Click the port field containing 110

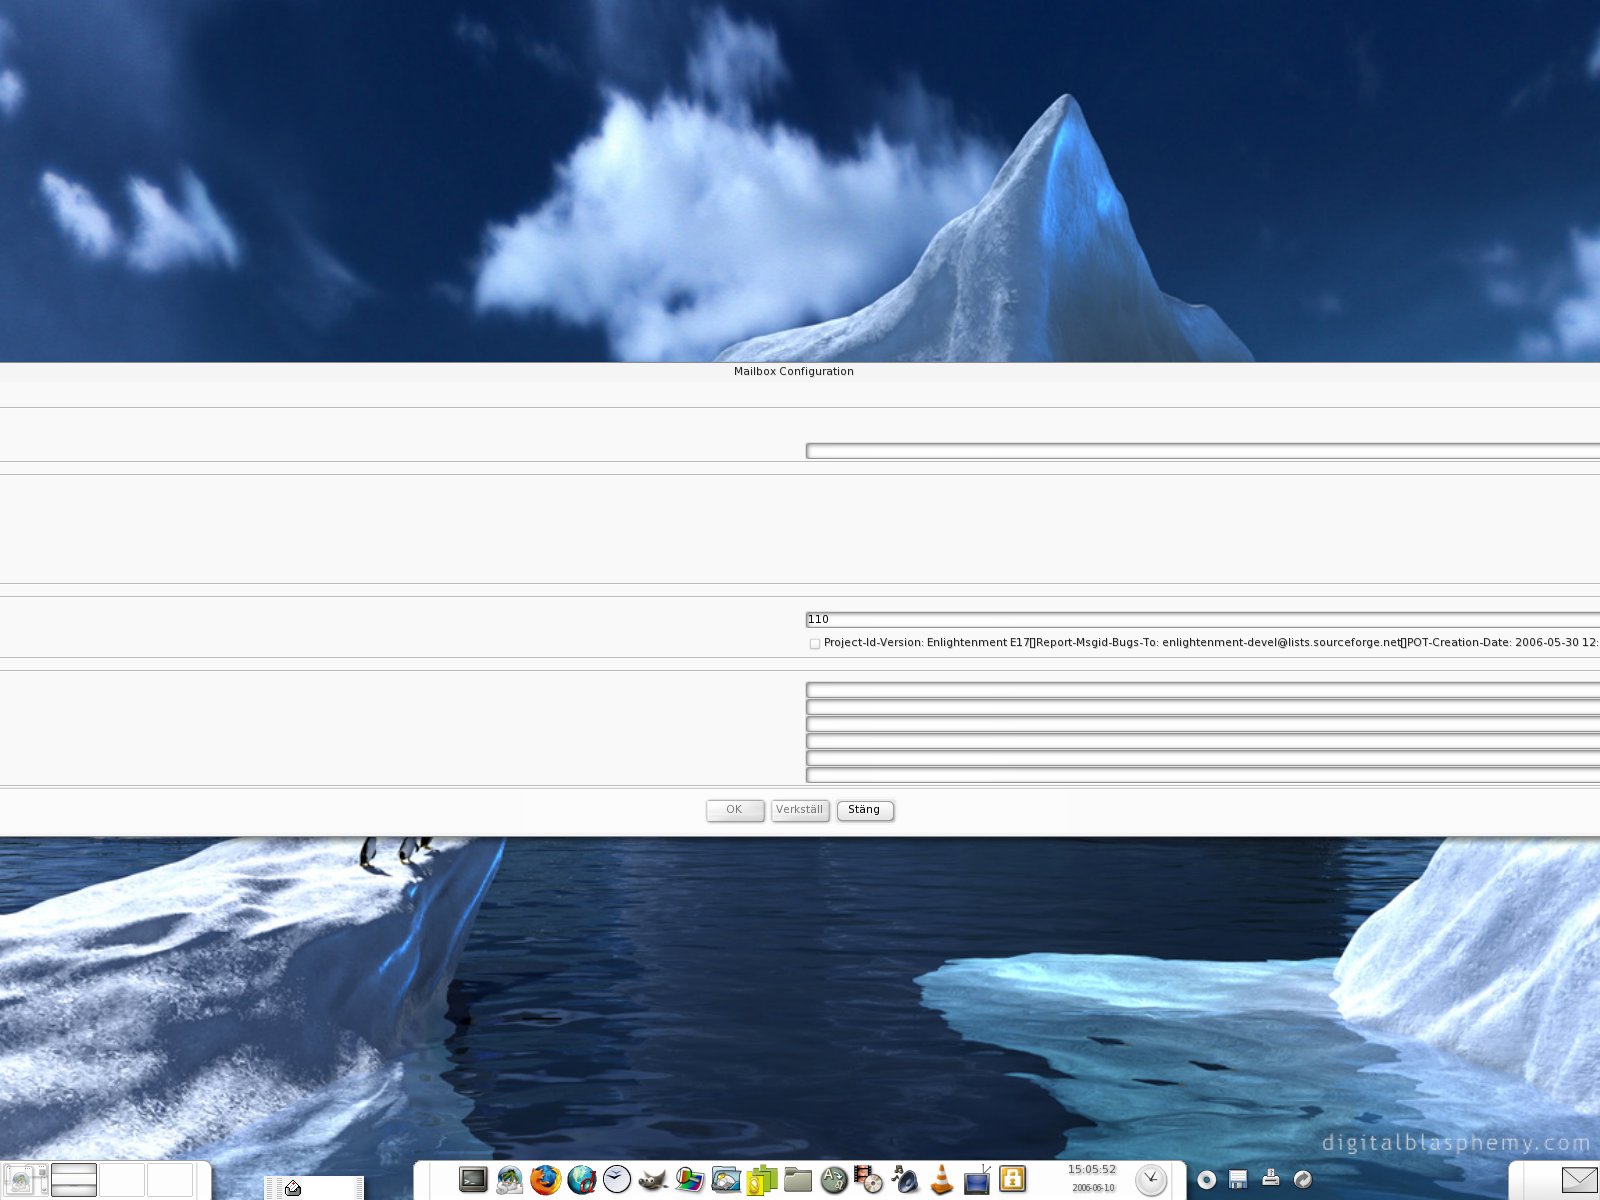tap(1200, 620)
